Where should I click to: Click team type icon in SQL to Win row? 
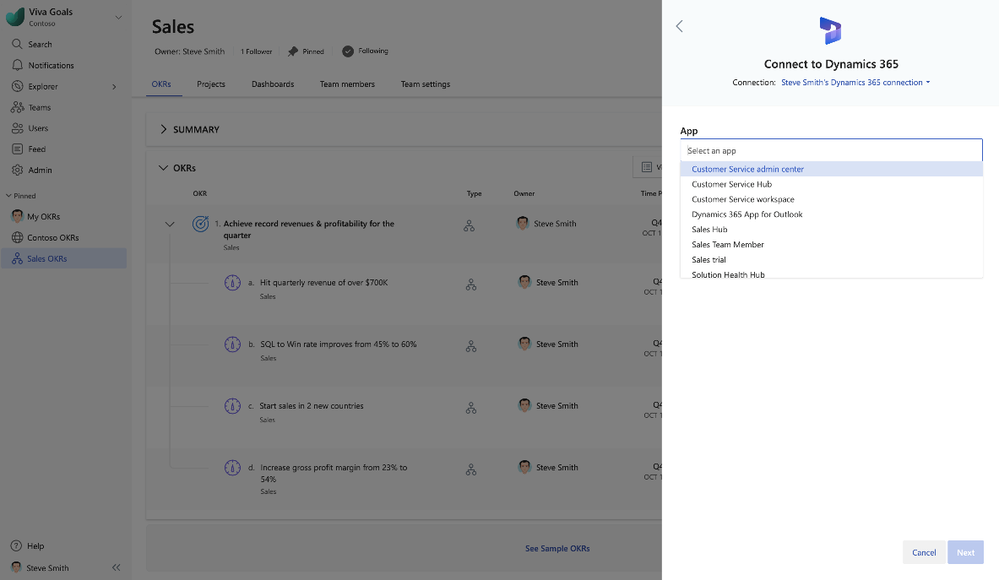pos(471,347)
